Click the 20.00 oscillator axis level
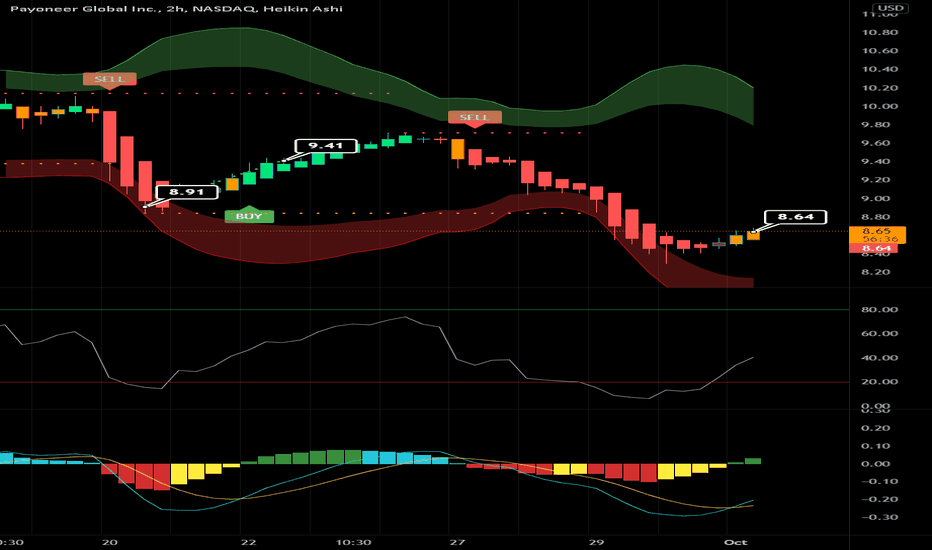Viewport: 932px width, 550px height. pos(880,382)
